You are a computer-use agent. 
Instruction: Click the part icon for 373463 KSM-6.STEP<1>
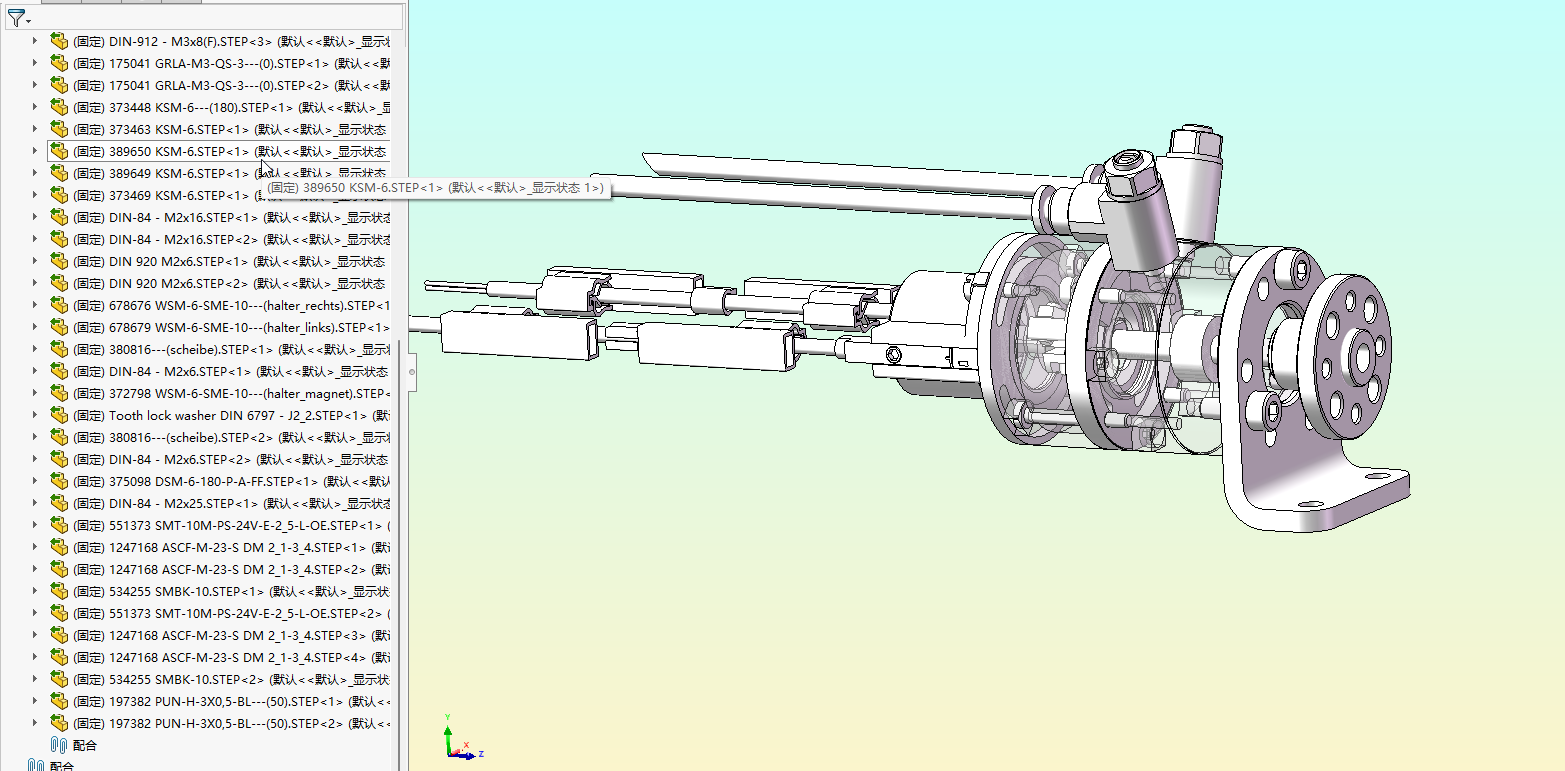[x=59, y=129]
